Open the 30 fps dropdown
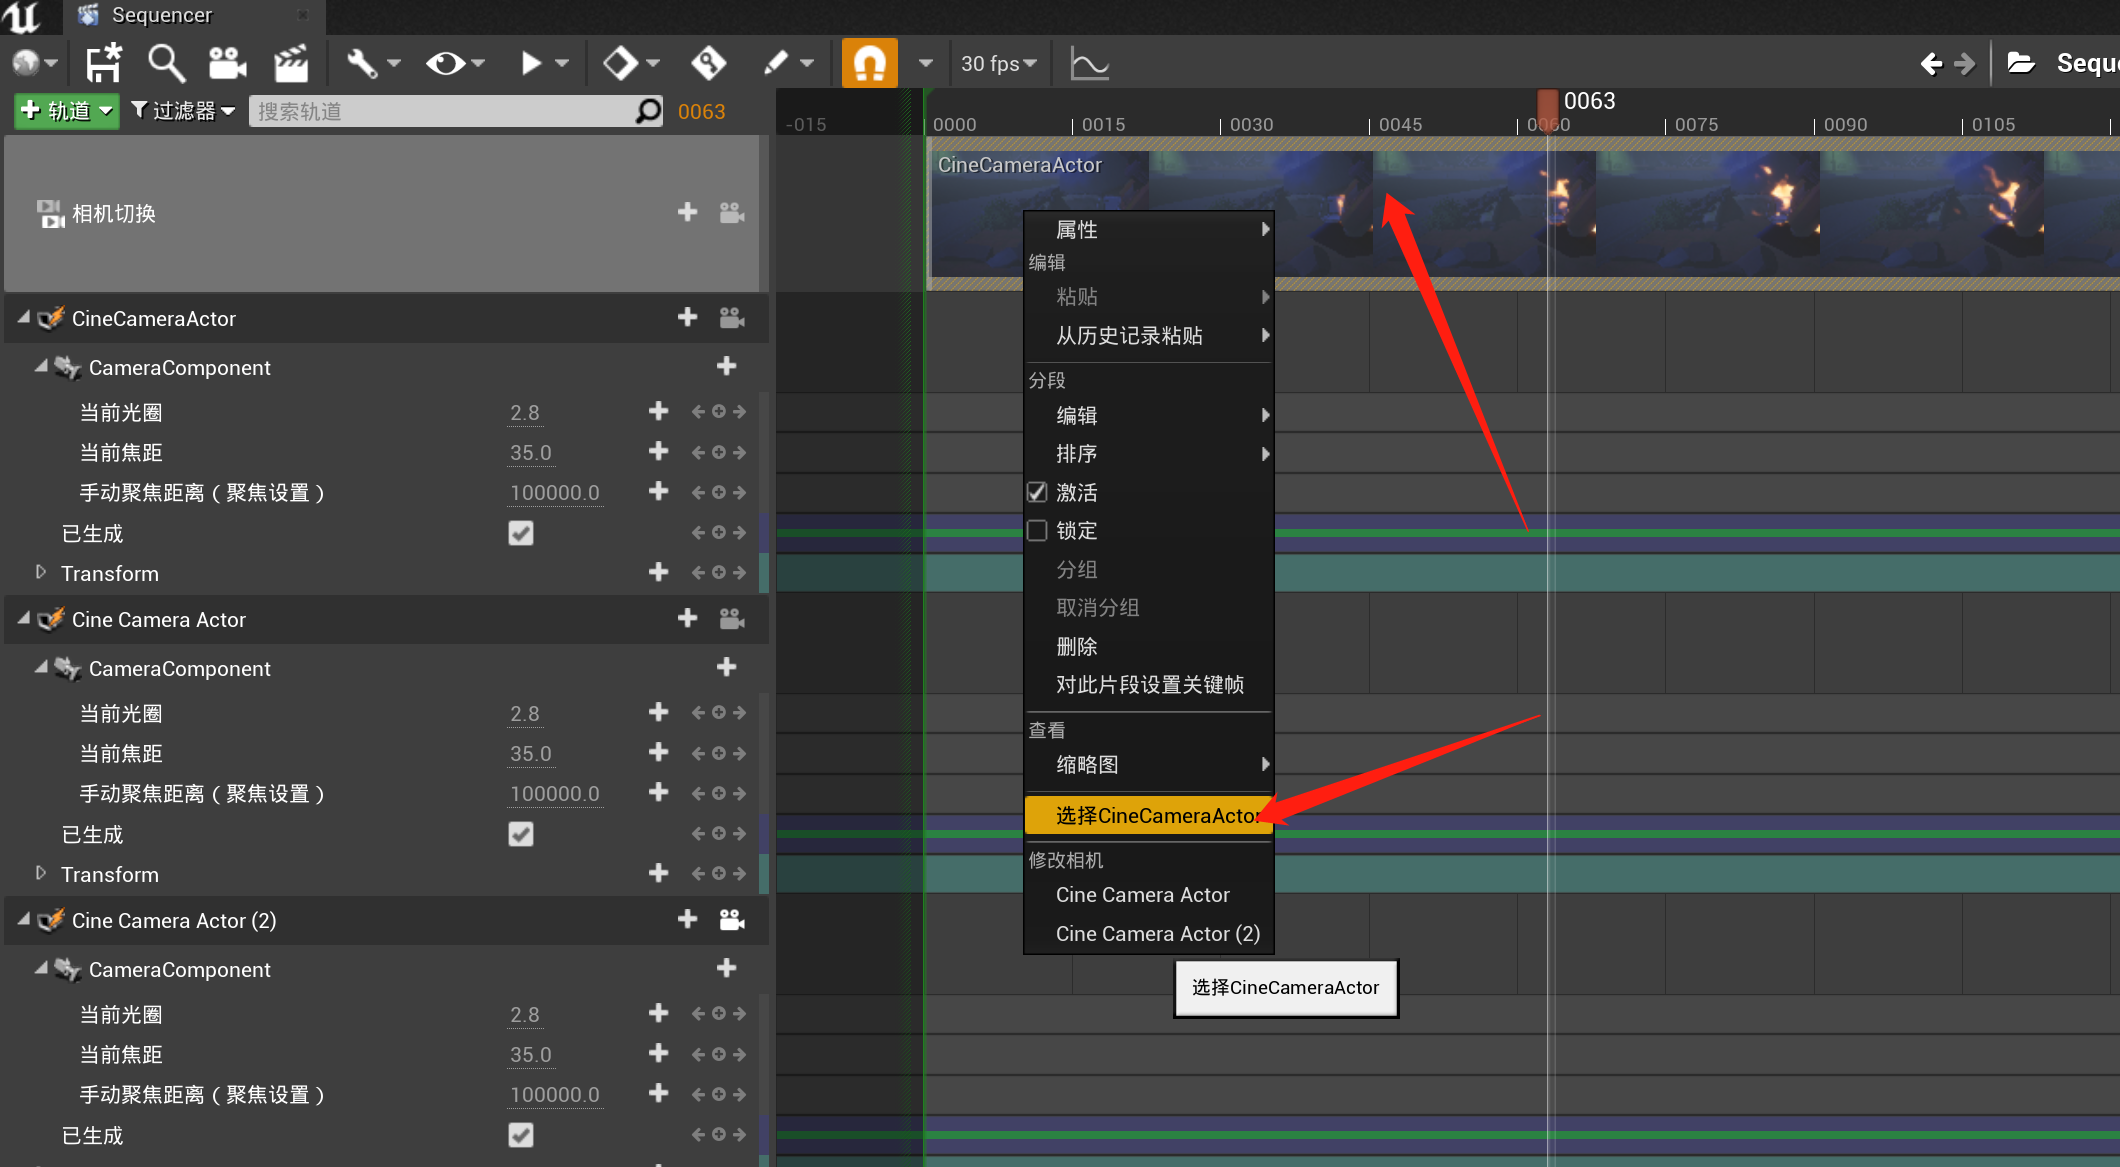Viewport: 2120px width, 1167px height. tap(998, 62)
